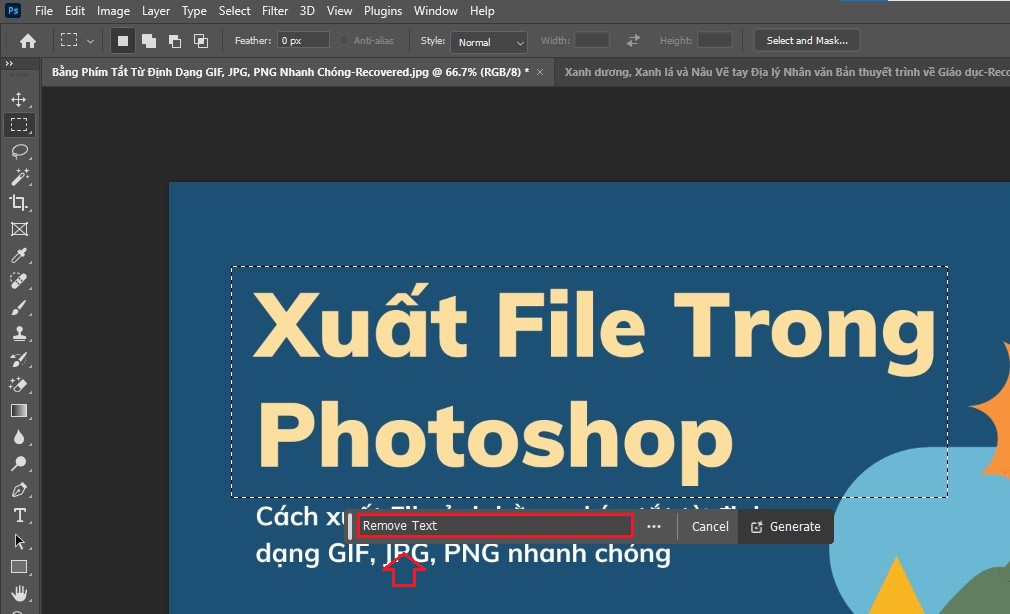Select the Lasso tool
1010x614 pixels.
[x=19, y=151]
